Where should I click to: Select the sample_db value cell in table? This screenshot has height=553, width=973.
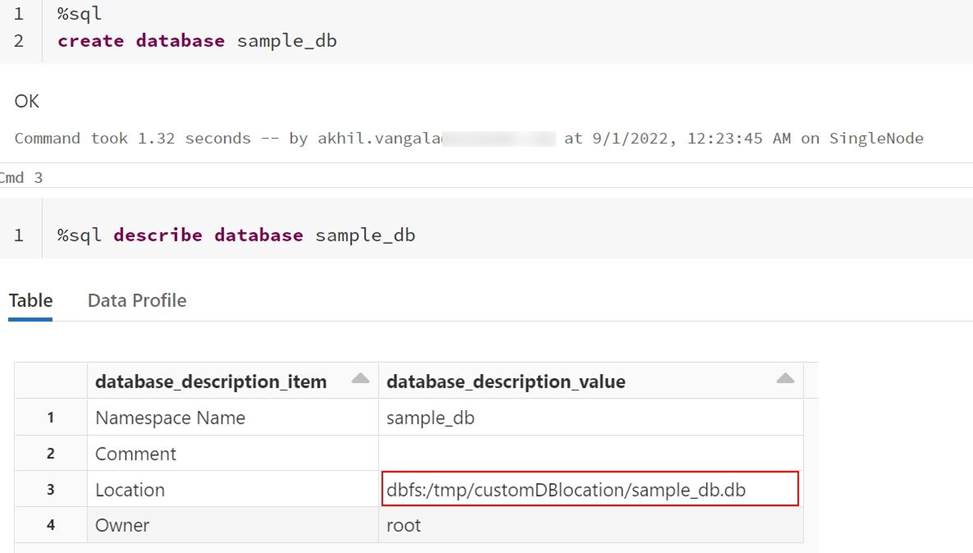[x=431, y=418]
